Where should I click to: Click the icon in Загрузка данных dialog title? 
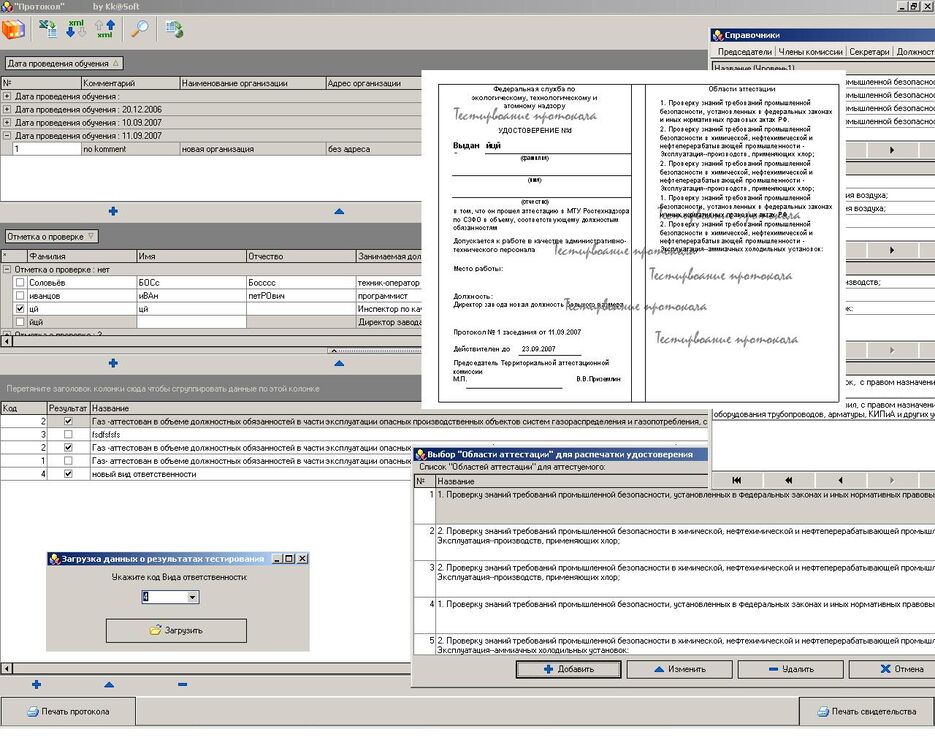[x=54, y=559]
